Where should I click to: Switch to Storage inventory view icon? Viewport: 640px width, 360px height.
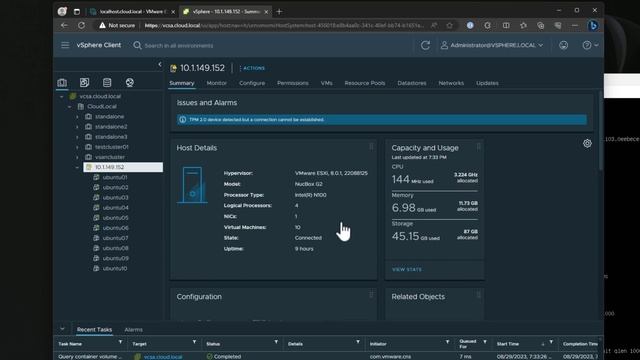pyautogui.click(x=107, y=83)
